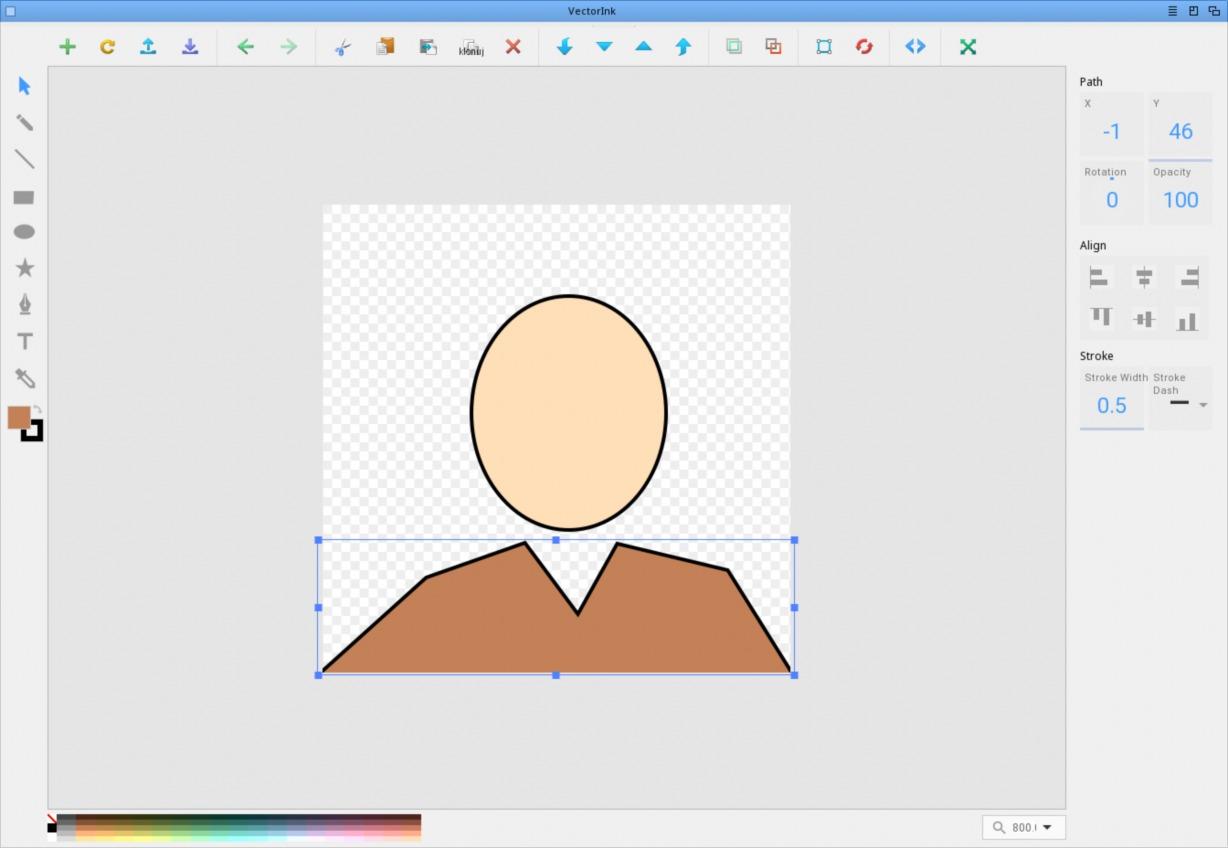
Task: Click the brown fill color swatch
Action: click(x=18, y=418)
